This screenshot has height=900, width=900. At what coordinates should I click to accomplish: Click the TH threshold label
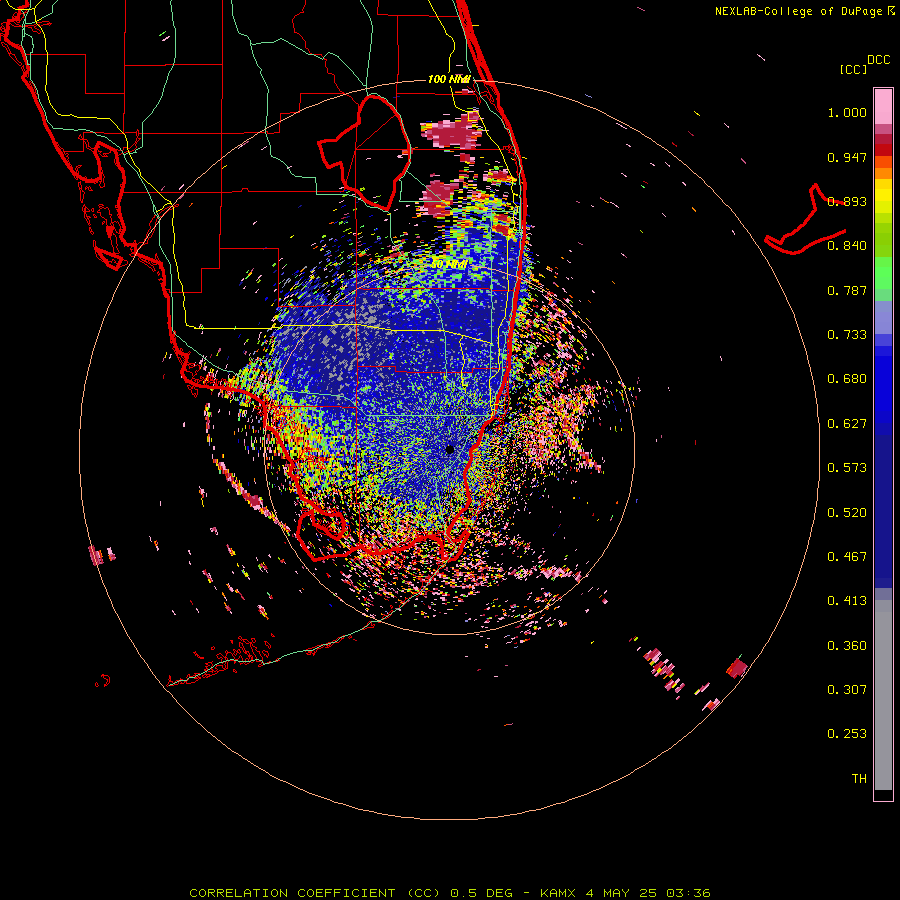click(859, 779)
